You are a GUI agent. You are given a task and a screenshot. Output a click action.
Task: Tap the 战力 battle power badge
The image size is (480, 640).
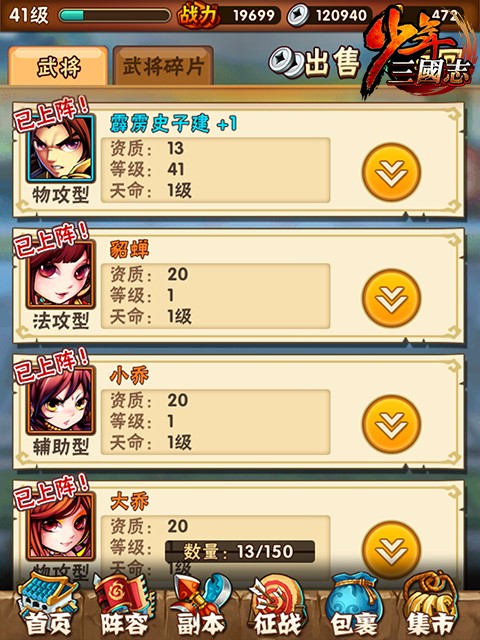(197, 16)
